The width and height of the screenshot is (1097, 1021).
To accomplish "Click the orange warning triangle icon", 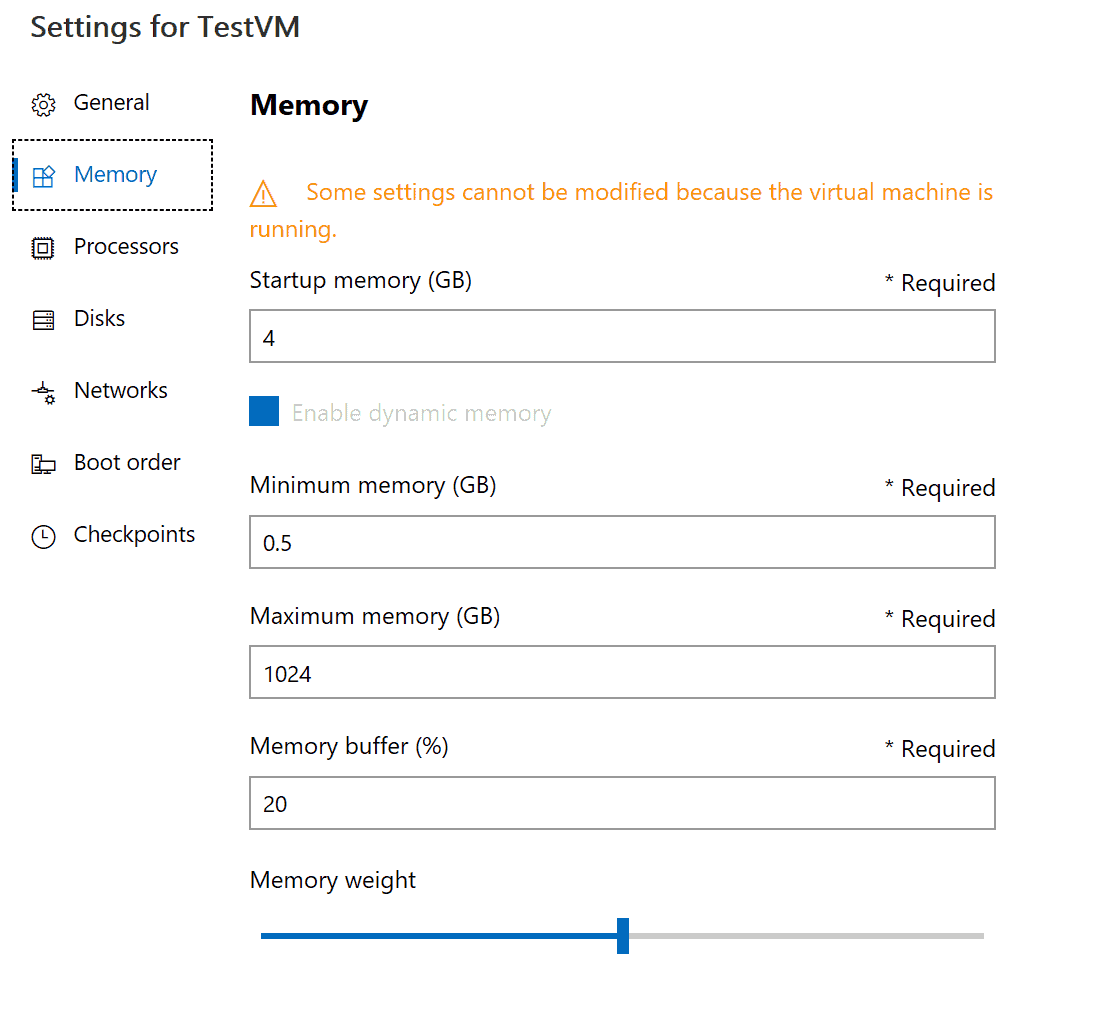I will pos(263,193).
